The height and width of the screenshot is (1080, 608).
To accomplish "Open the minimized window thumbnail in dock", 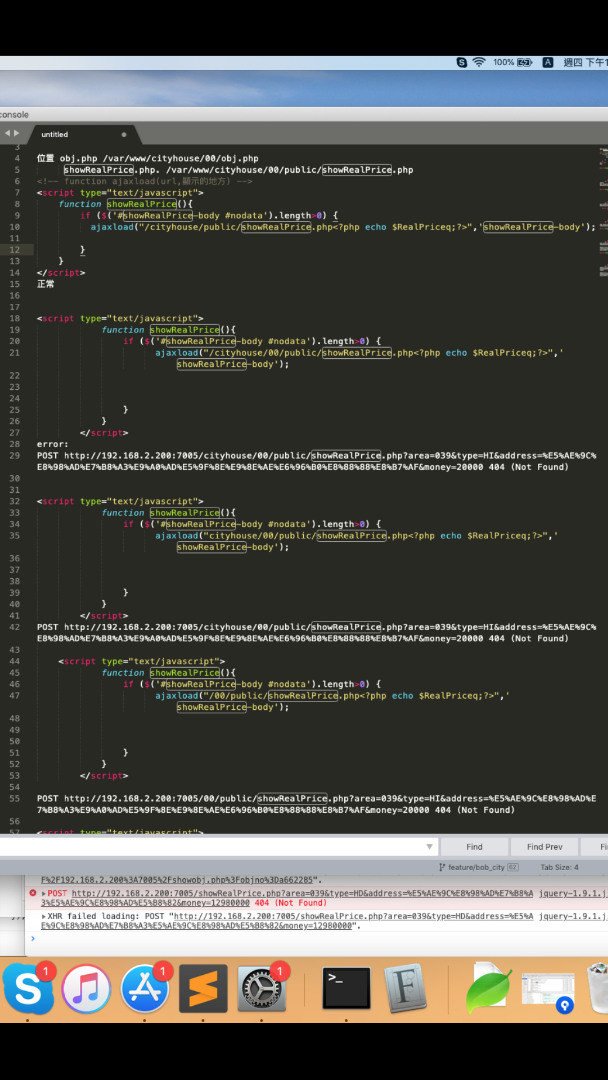I will tap(548, 992).
